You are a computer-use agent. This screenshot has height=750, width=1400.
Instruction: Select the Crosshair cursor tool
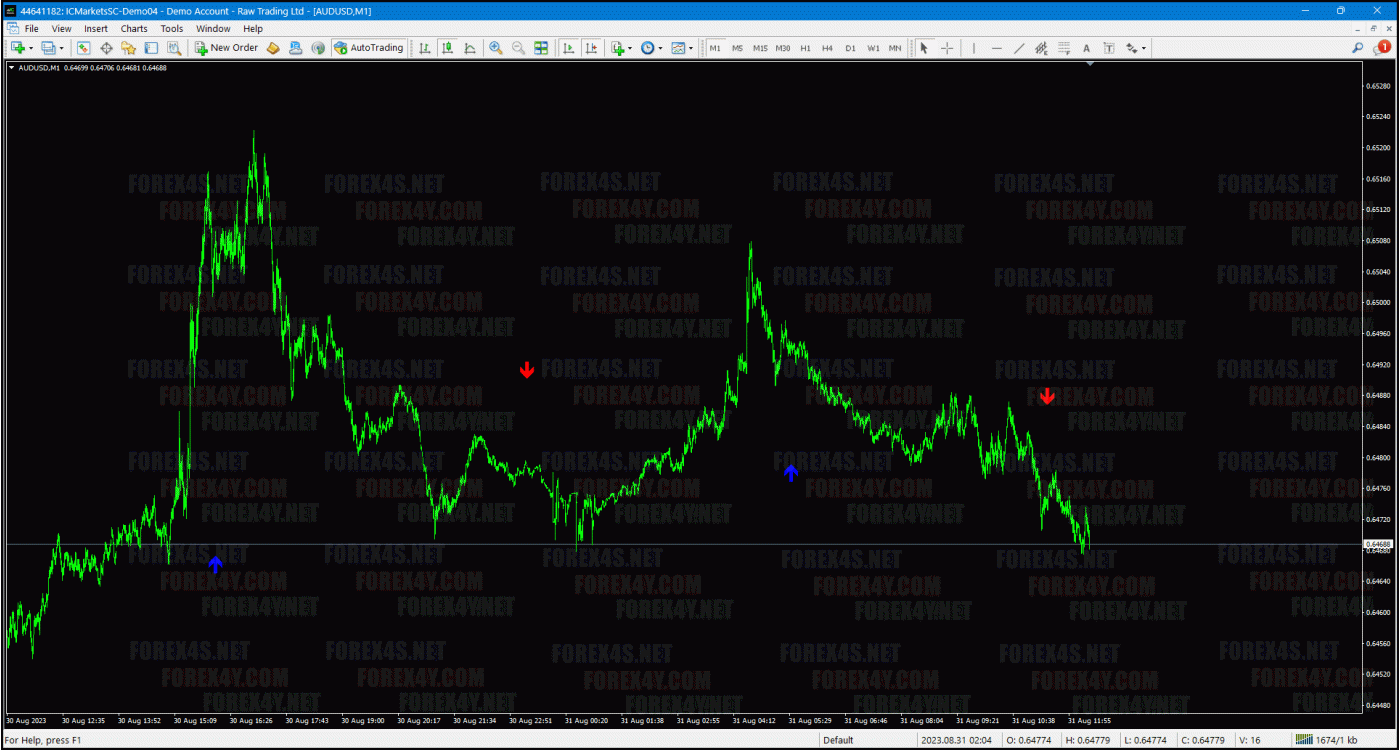pos(947,48)
